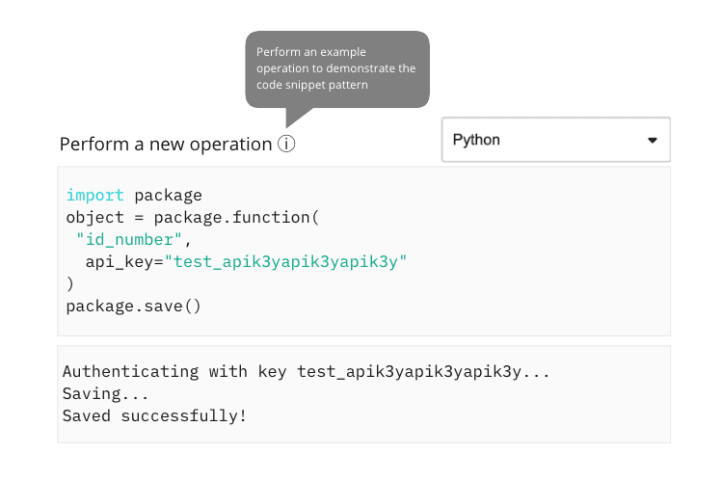Click the "object = package.function(" line
Viewport: 720px width, 480px height.
[191, 217]
